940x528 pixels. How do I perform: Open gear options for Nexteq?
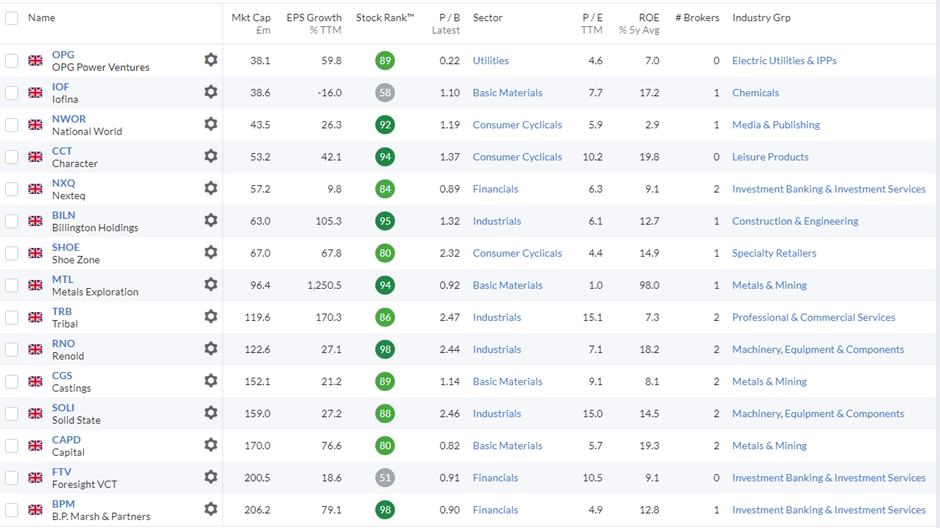210,188
